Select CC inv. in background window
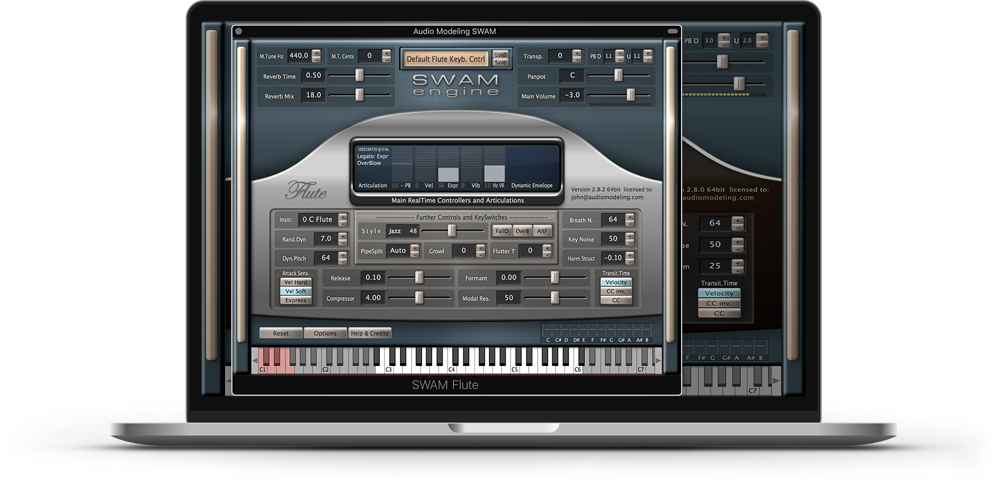The height and width of the screenshot is (488, 1000). [719, 304]
